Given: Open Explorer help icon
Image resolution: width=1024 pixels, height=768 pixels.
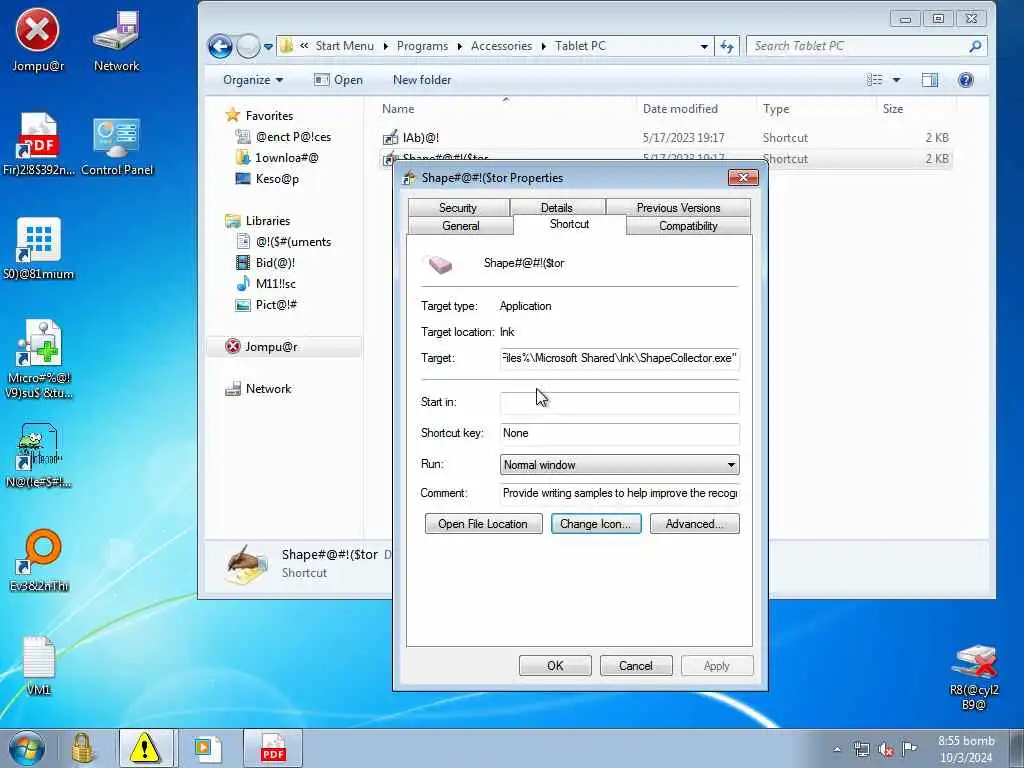Looking at the screenshot, I should [965, 80].
